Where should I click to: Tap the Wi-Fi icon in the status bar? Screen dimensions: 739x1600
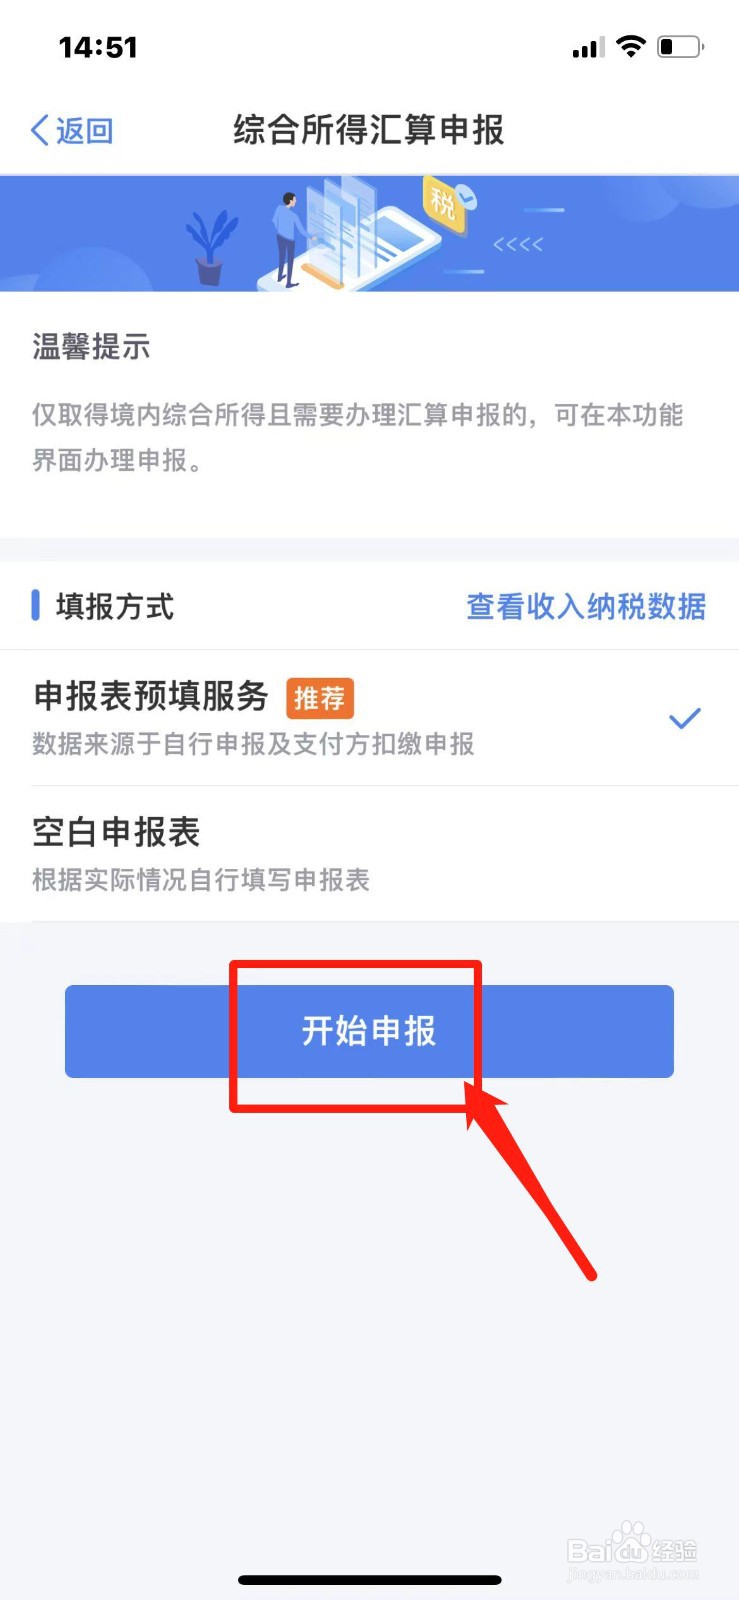[x=631, y=46]
